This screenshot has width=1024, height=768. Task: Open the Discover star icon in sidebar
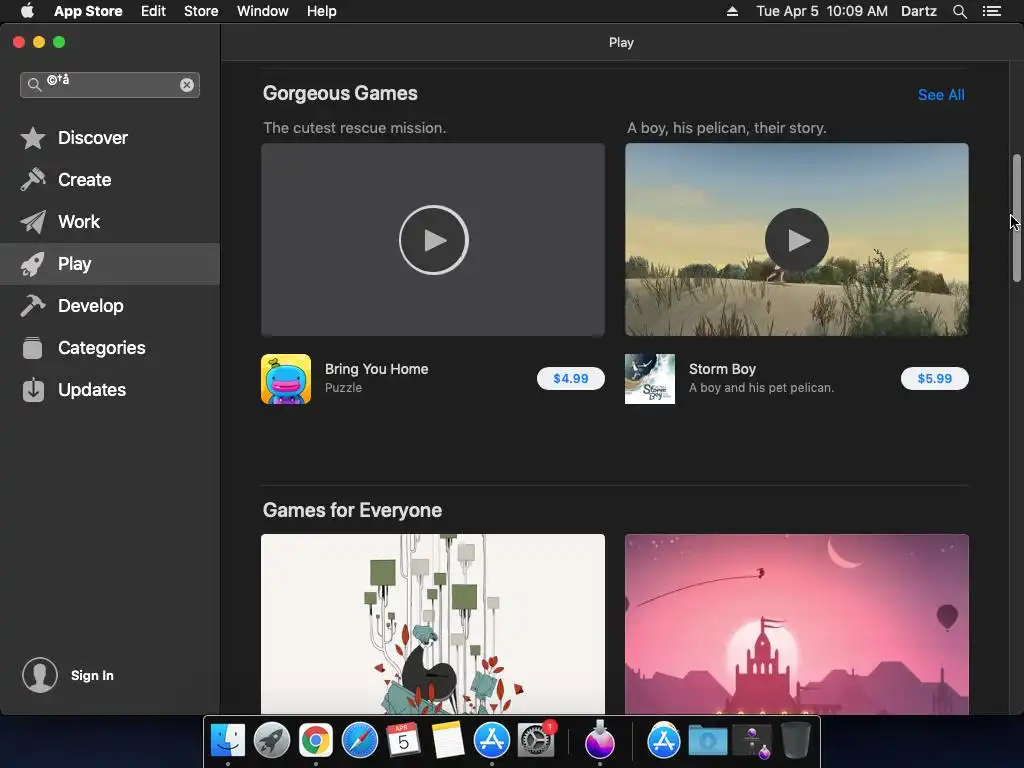coord(33,138)
